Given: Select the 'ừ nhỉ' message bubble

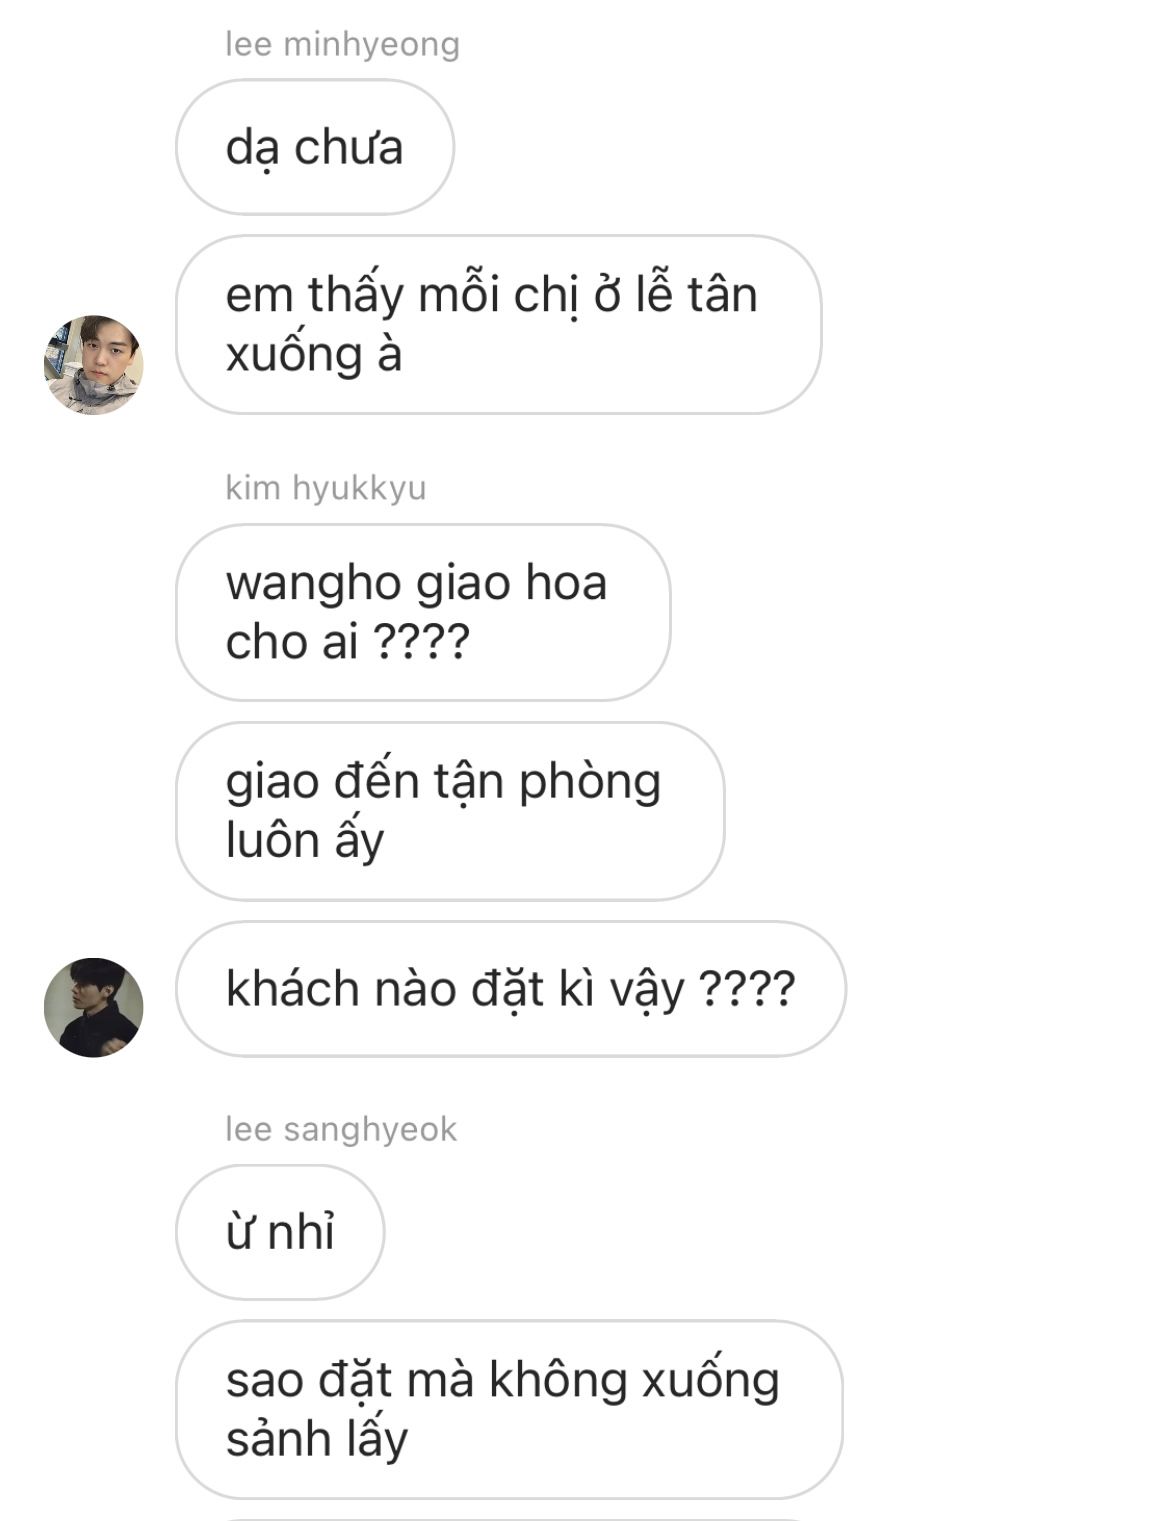Looking at the screenshot, I should [280, 1232].
